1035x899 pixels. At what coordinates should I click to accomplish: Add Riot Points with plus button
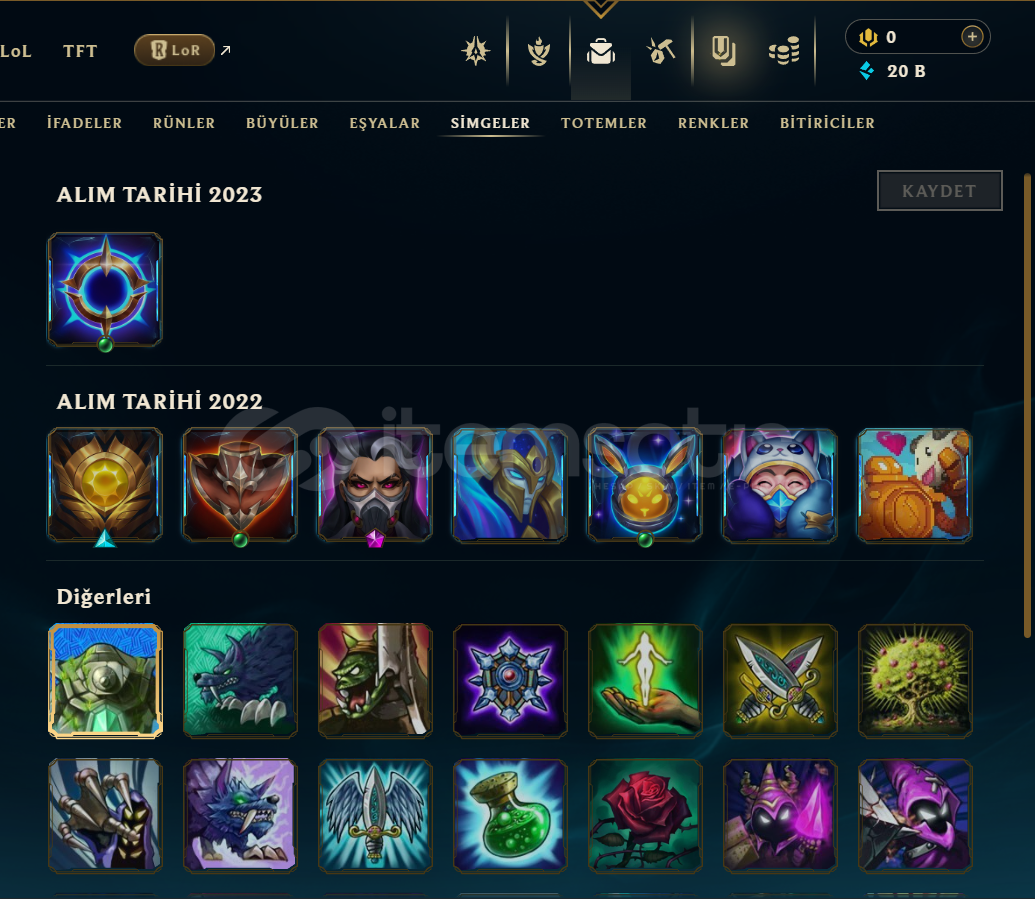972,36
